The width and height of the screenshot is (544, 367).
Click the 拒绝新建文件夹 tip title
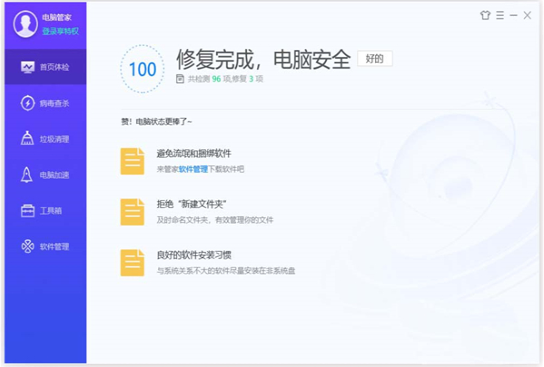click(191, 204)
